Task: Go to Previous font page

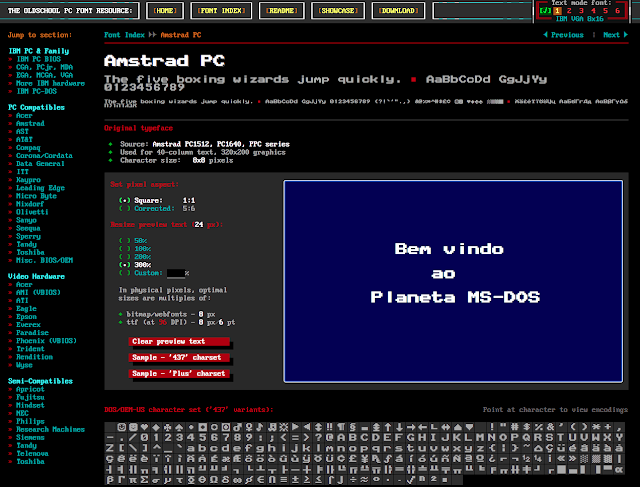Action: [x=563, y=35]
